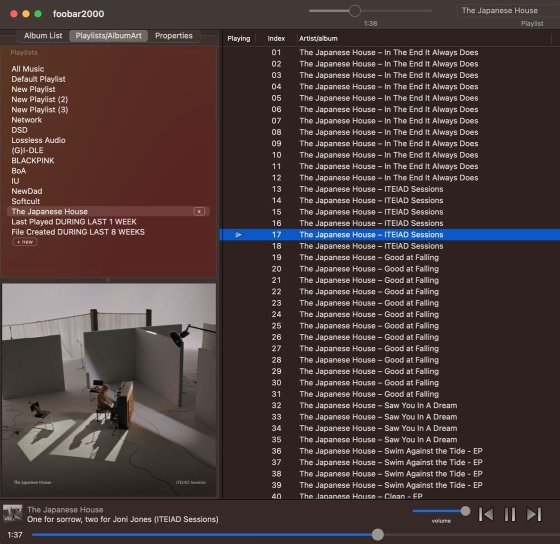This screenshot has width=560, height=544.
Task: Switch to the Album List tab
Action: pos(43,36)
